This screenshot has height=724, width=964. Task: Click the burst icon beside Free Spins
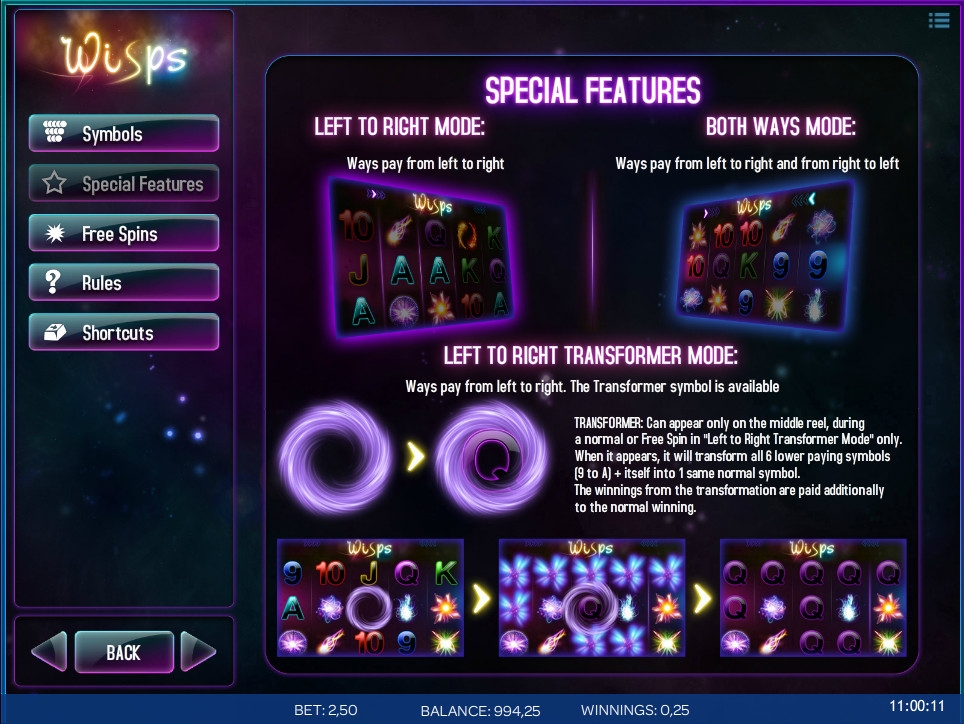55,233
